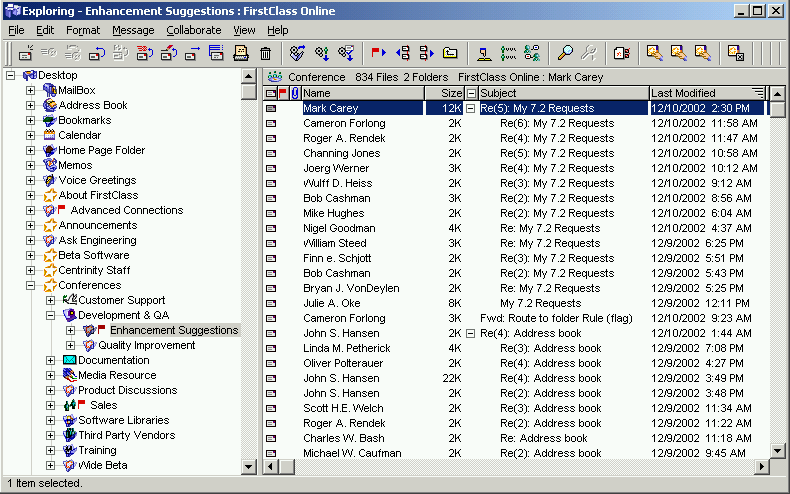790x494 pixels.
Task: Click the typewriter-shaped toolbar icon
Action: [x=240, y=53]
